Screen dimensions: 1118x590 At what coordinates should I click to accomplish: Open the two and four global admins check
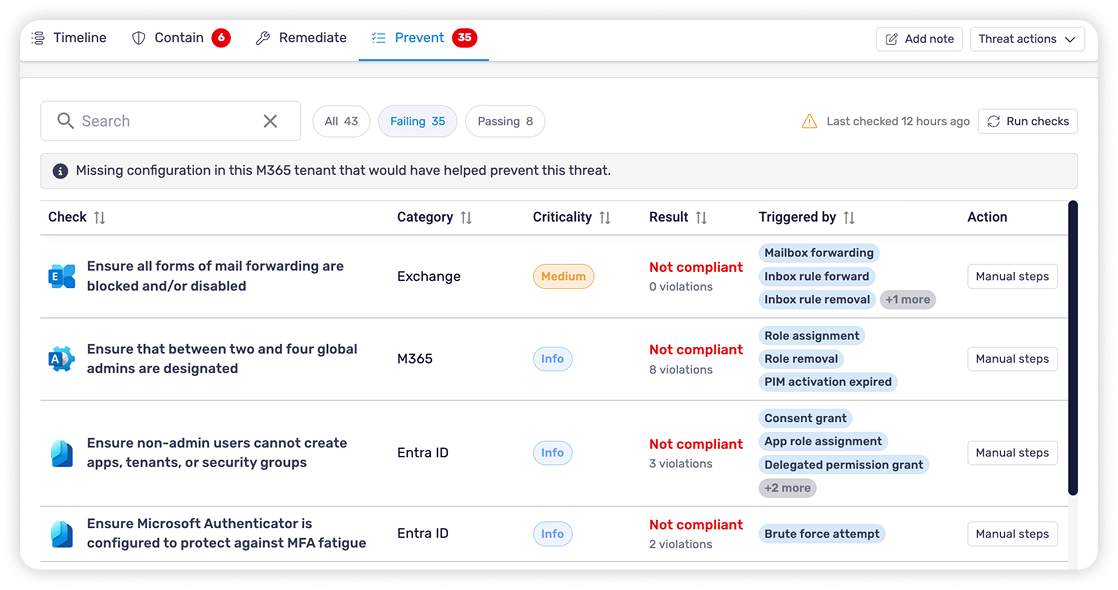point(222,359)
